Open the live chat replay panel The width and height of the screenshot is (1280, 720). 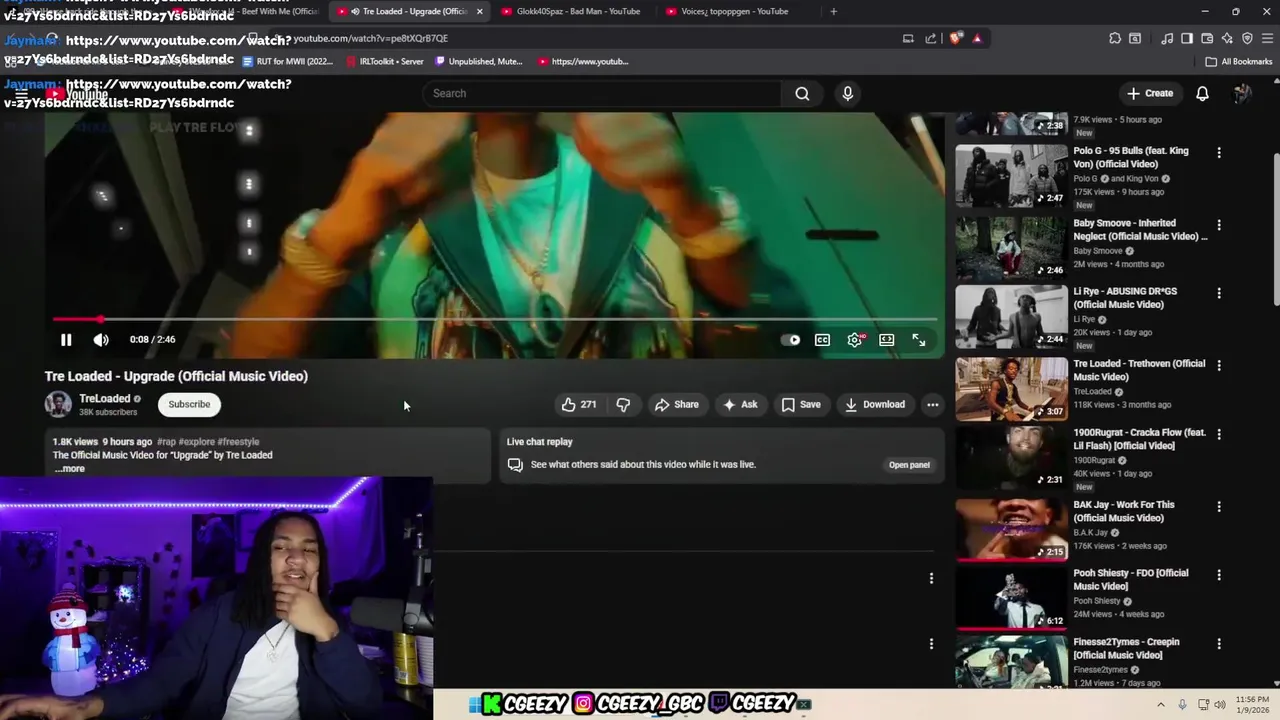point(909,464)
